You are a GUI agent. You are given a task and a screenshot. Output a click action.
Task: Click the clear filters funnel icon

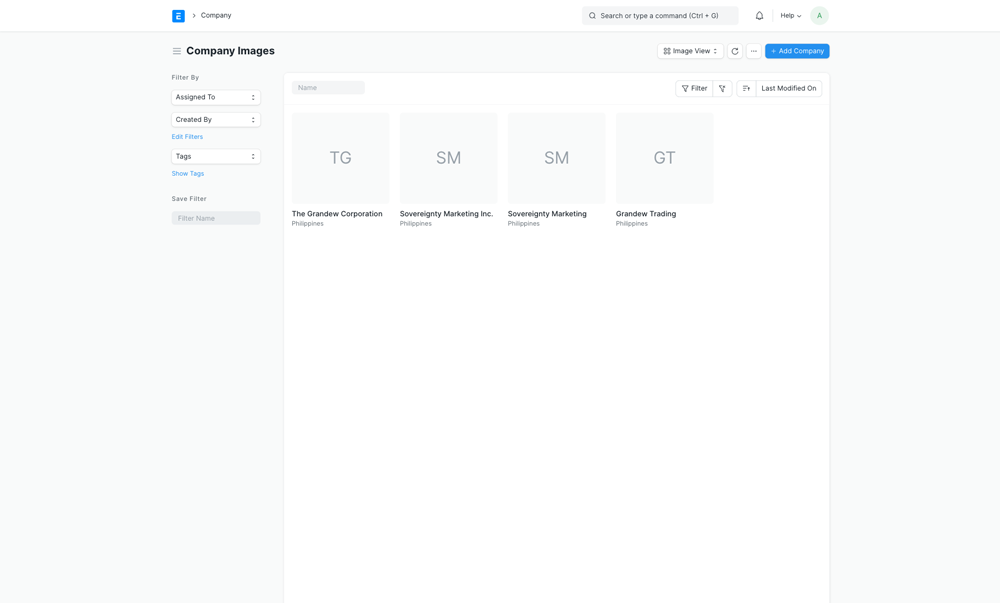pos(722,88)
